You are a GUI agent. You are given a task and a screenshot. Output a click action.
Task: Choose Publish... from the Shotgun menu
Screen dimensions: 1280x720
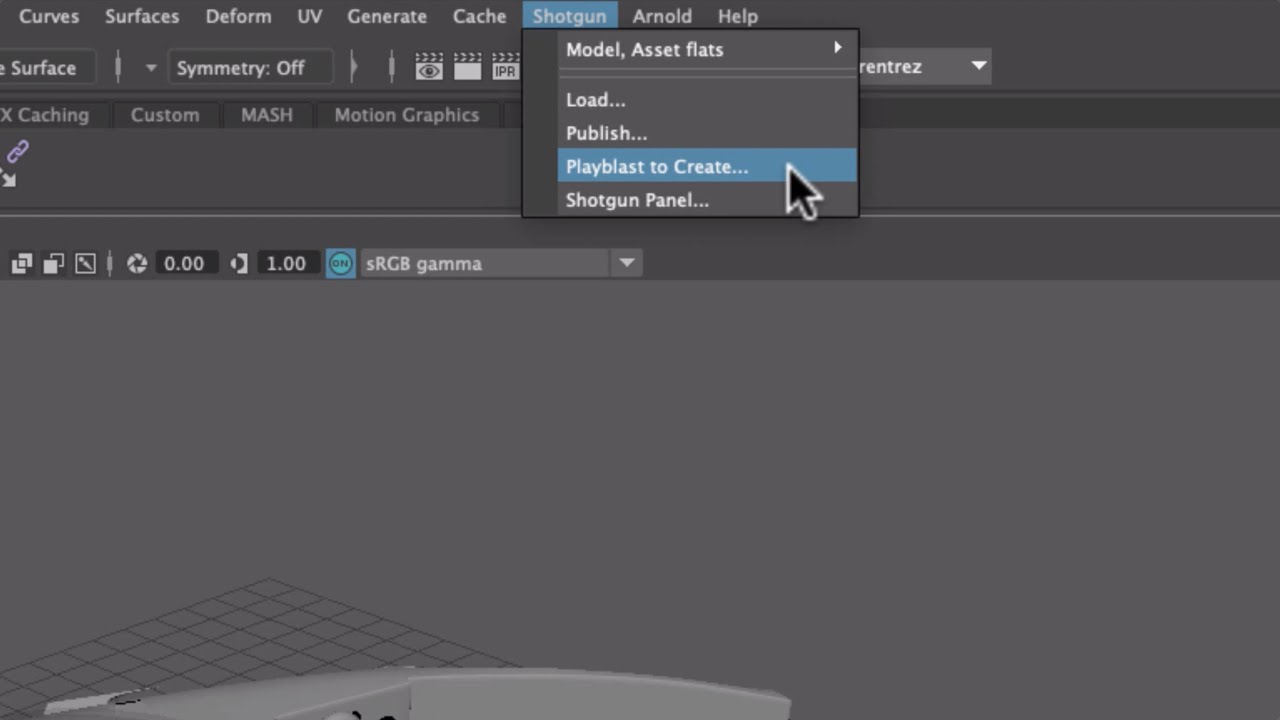pyautogui.click(x=707, y=133)
